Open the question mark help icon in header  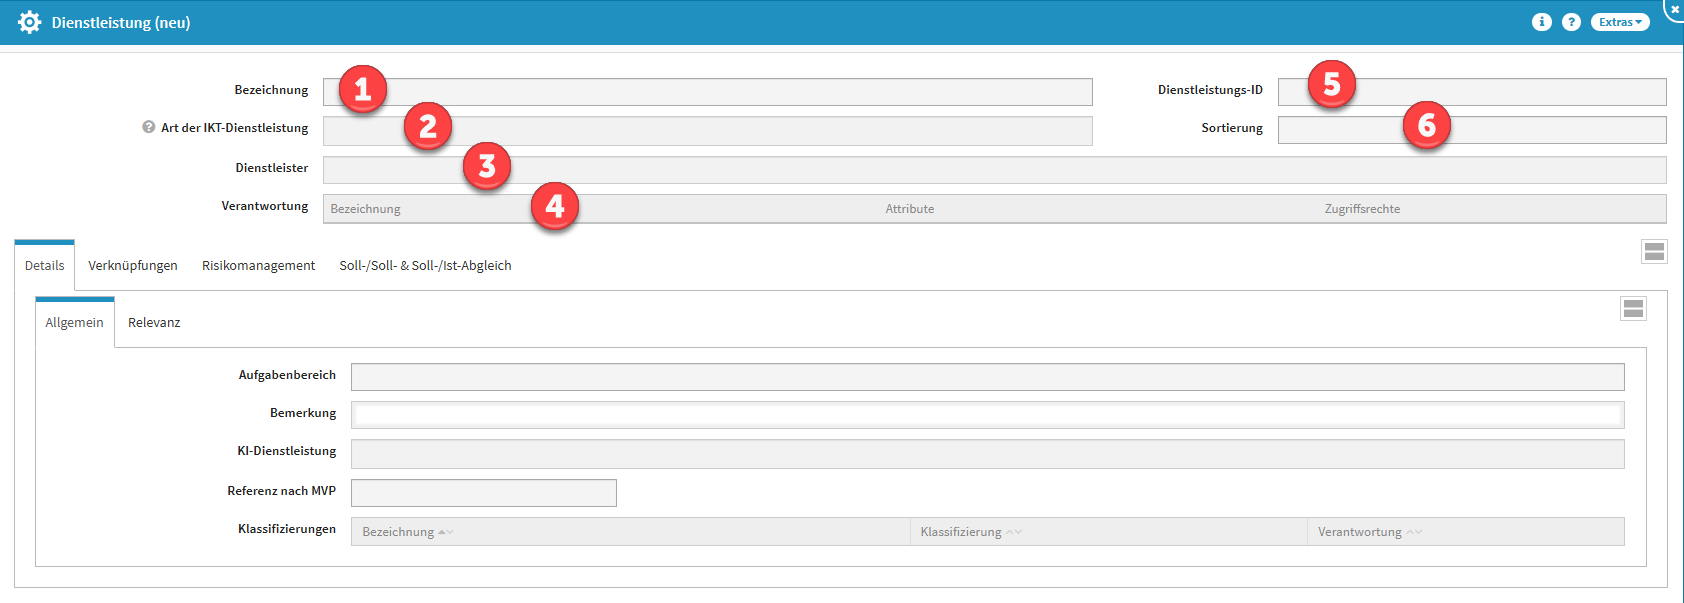click(x=1571, y=22)
